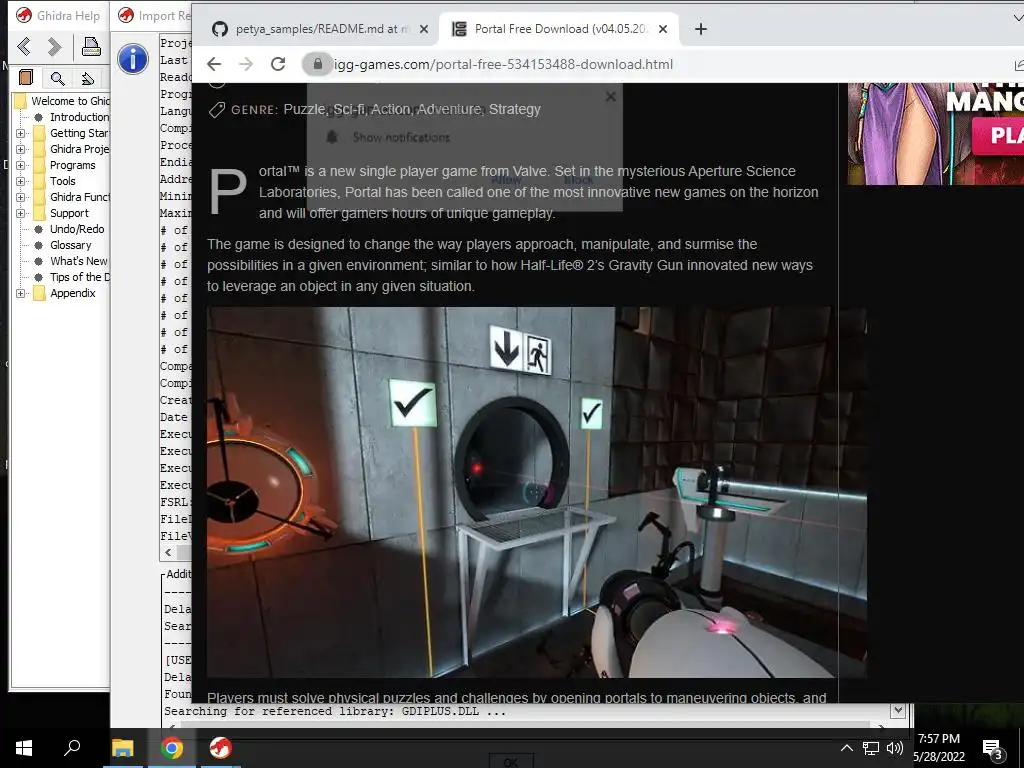
Task: Expand Support folder in help tree
Action: tap(20, 213)
